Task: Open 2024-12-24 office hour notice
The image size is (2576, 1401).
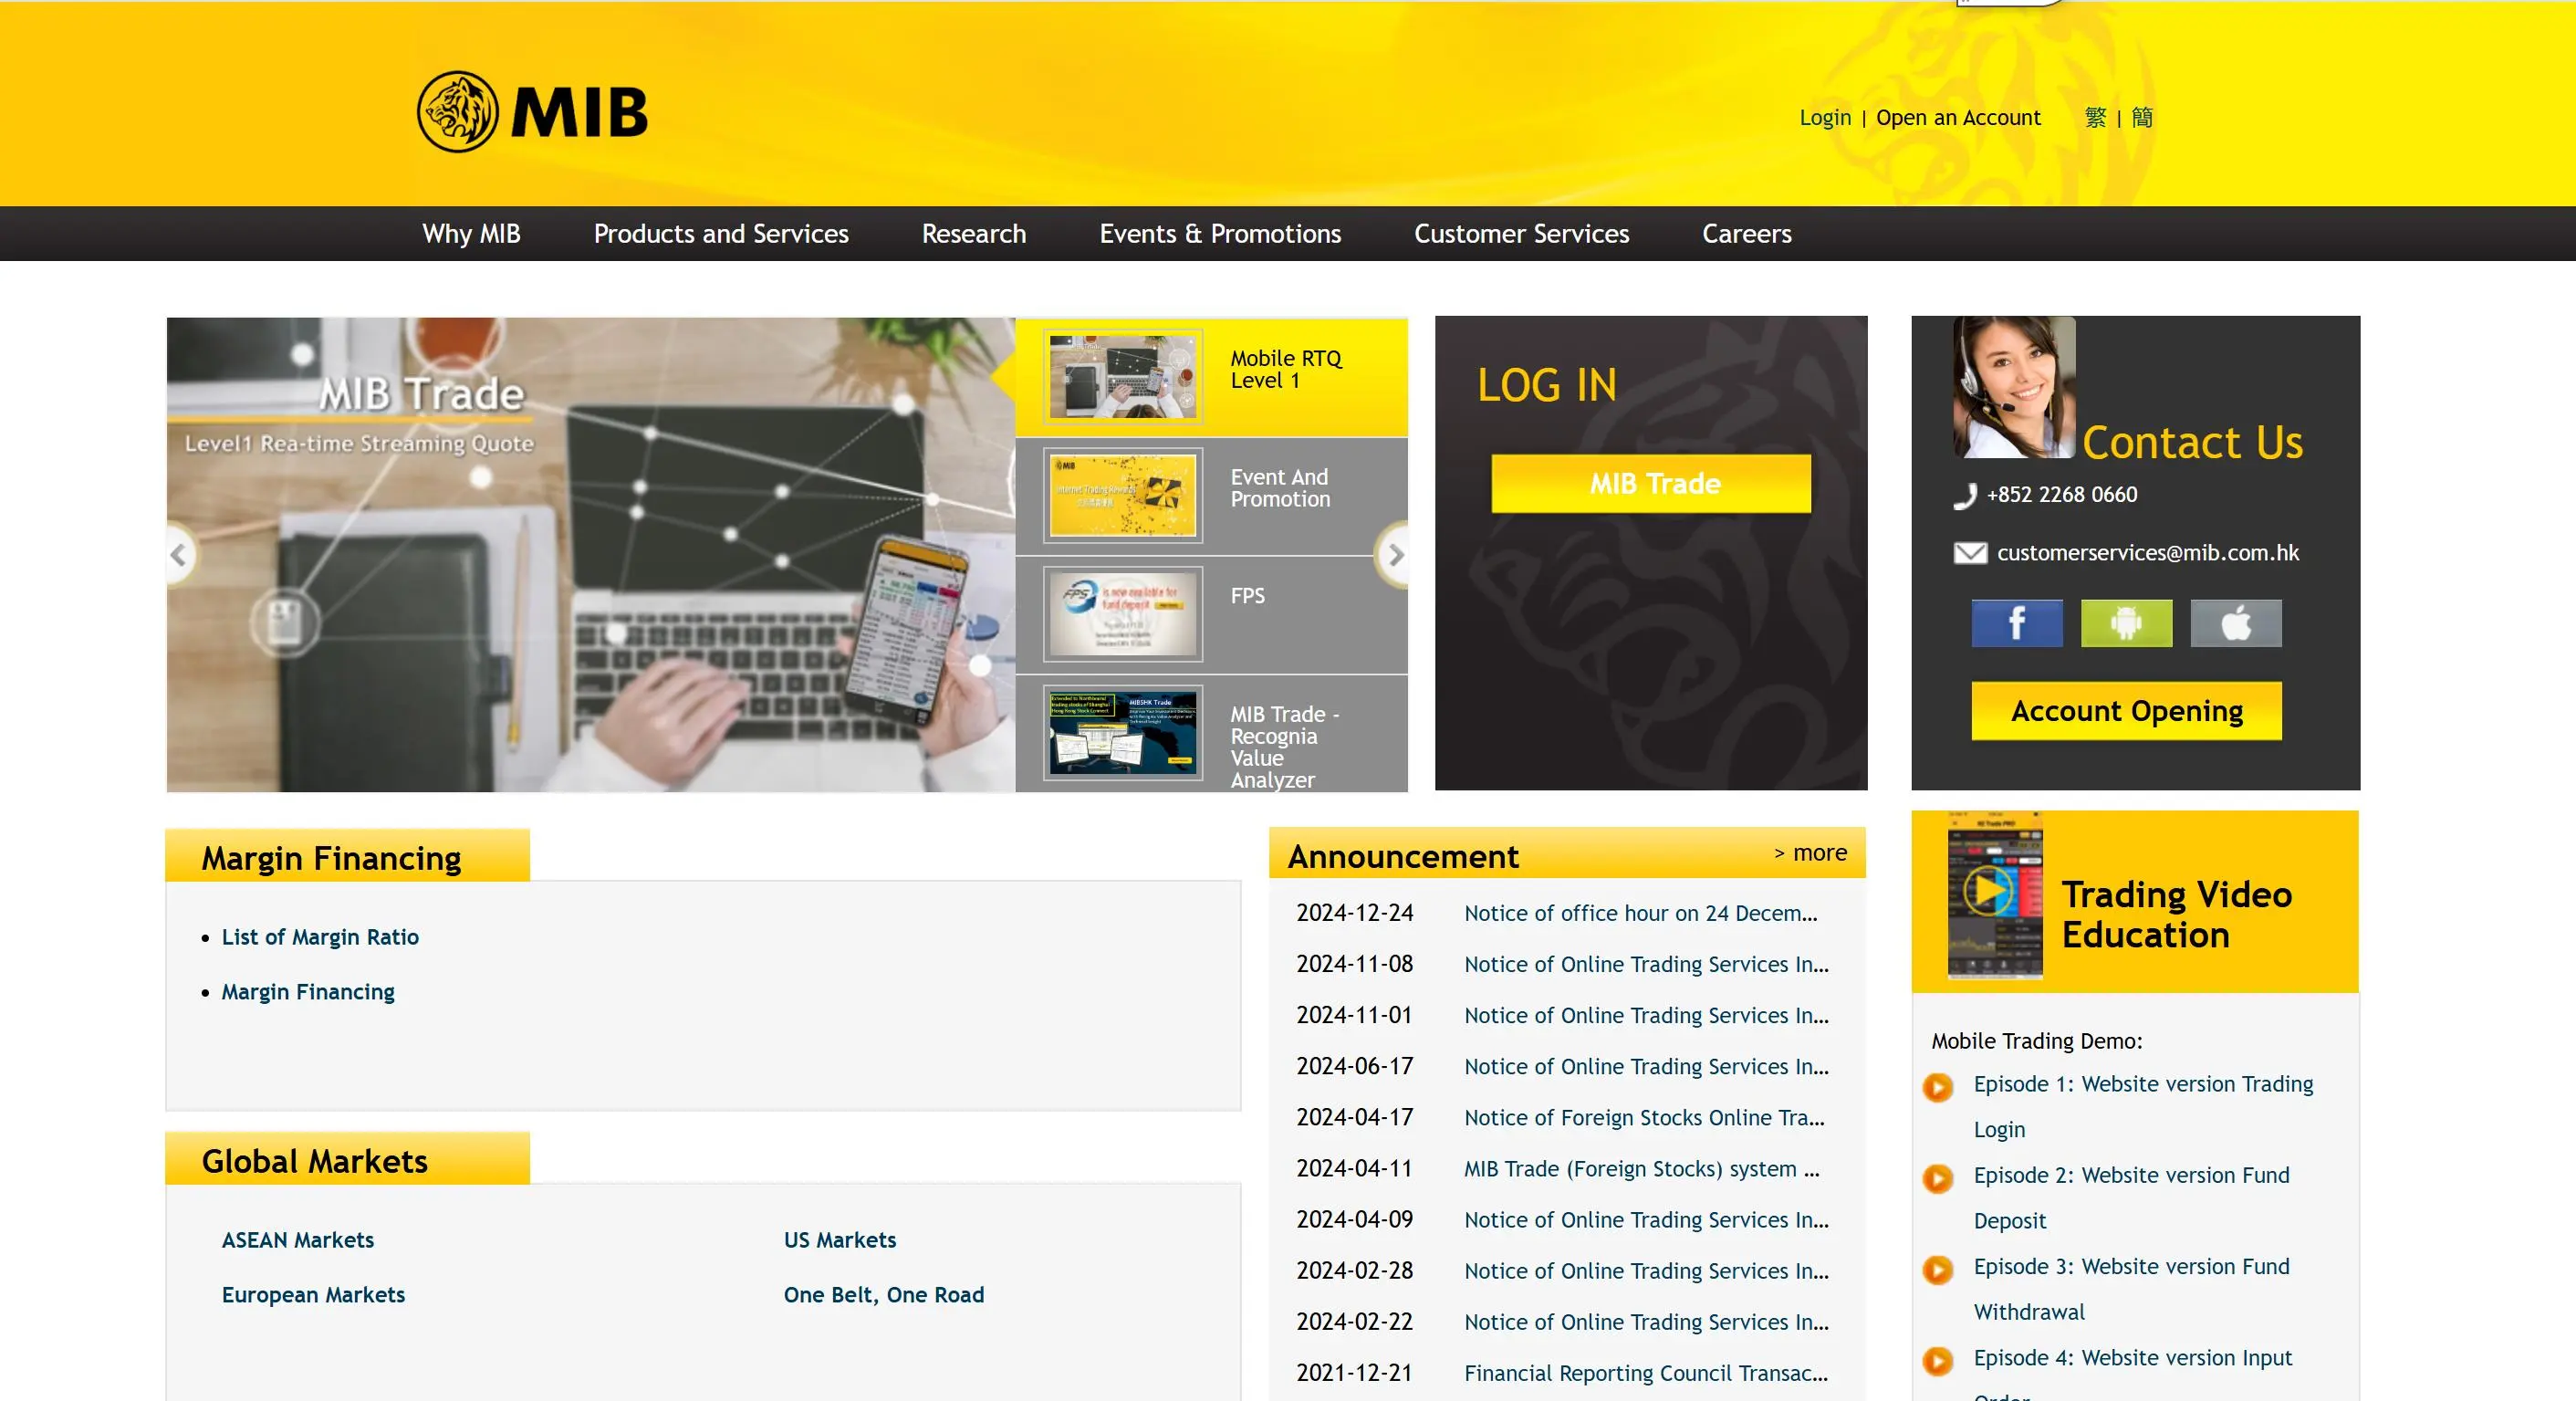Action: [x=1641, y=913]
